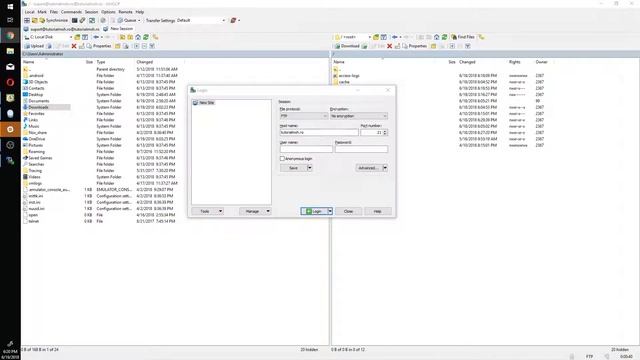The image size is (640, 360).
Task: Open the Session menu
Action: [91, 12]
